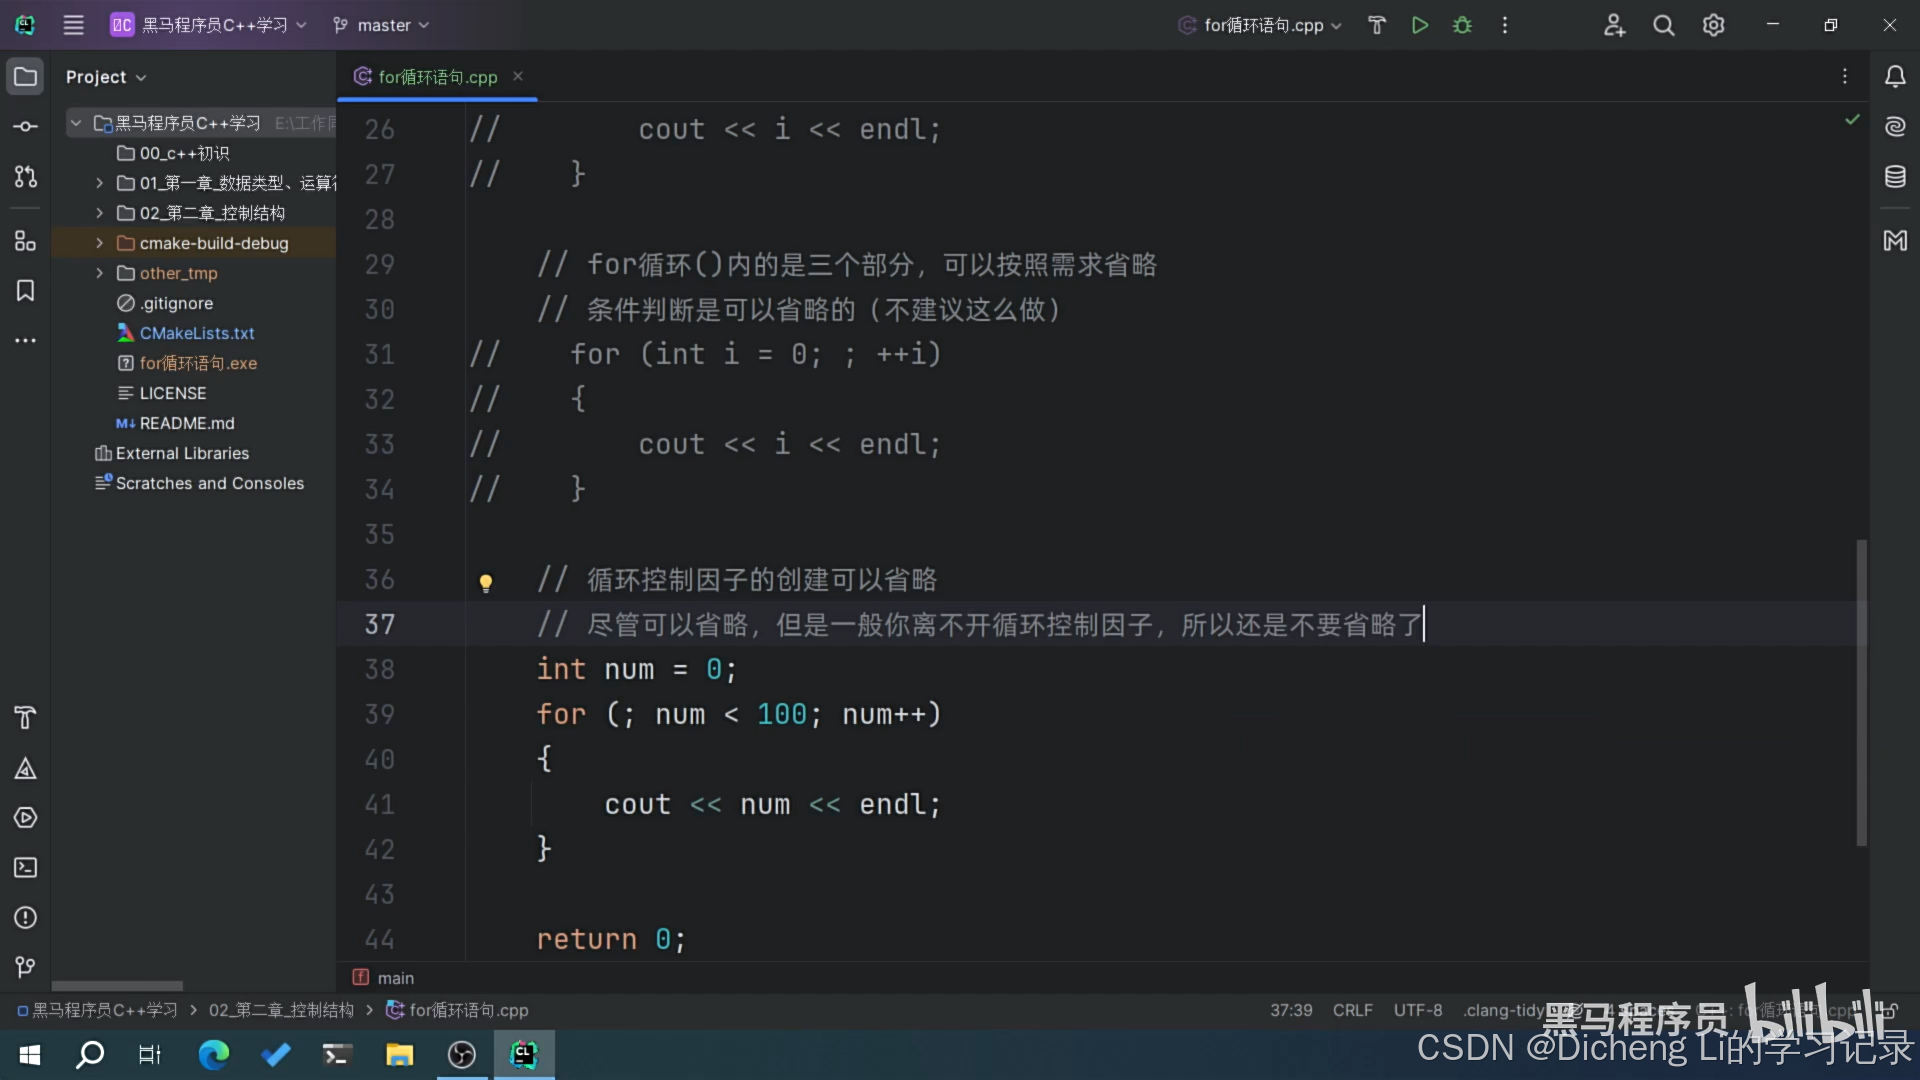
Task: Select the LICENSE file
Action: [162, 393]
